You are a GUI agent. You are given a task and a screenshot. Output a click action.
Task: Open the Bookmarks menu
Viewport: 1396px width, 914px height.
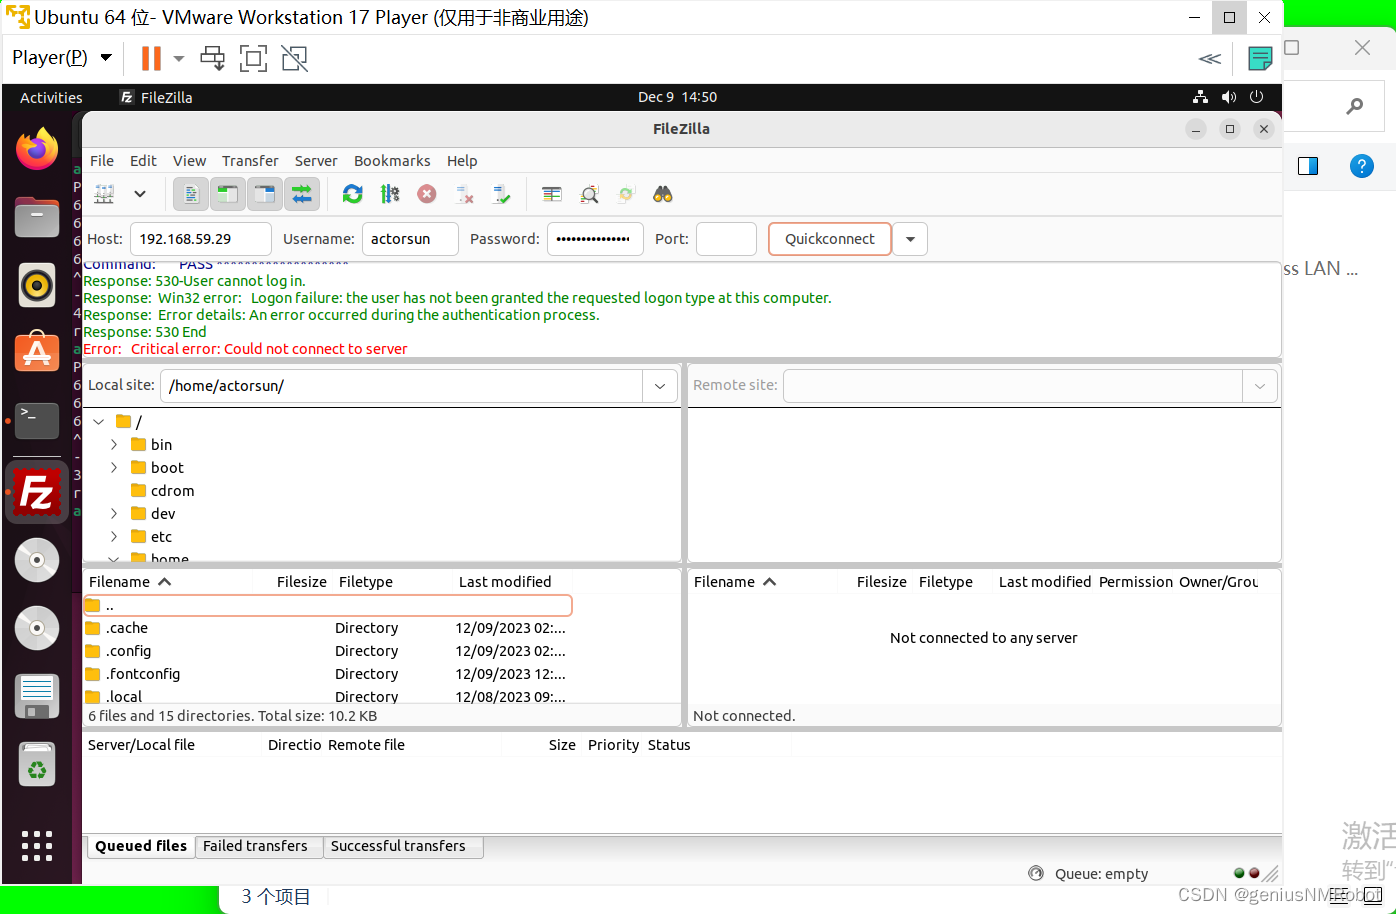(x=392, y=161)
